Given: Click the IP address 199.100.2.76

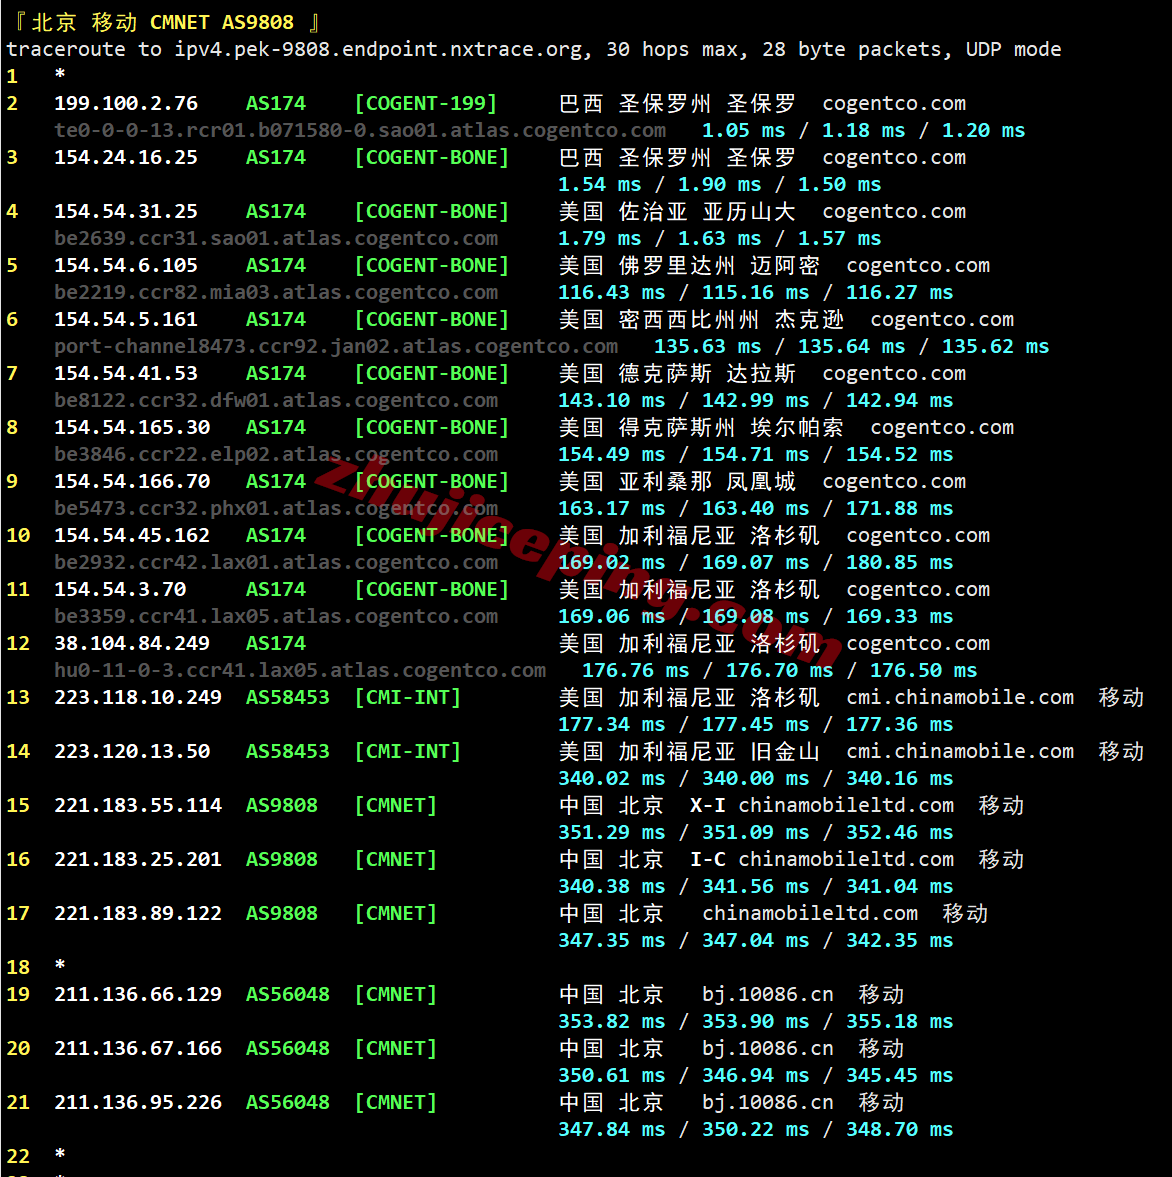Looking at the screenshot, I should (126, 104).
